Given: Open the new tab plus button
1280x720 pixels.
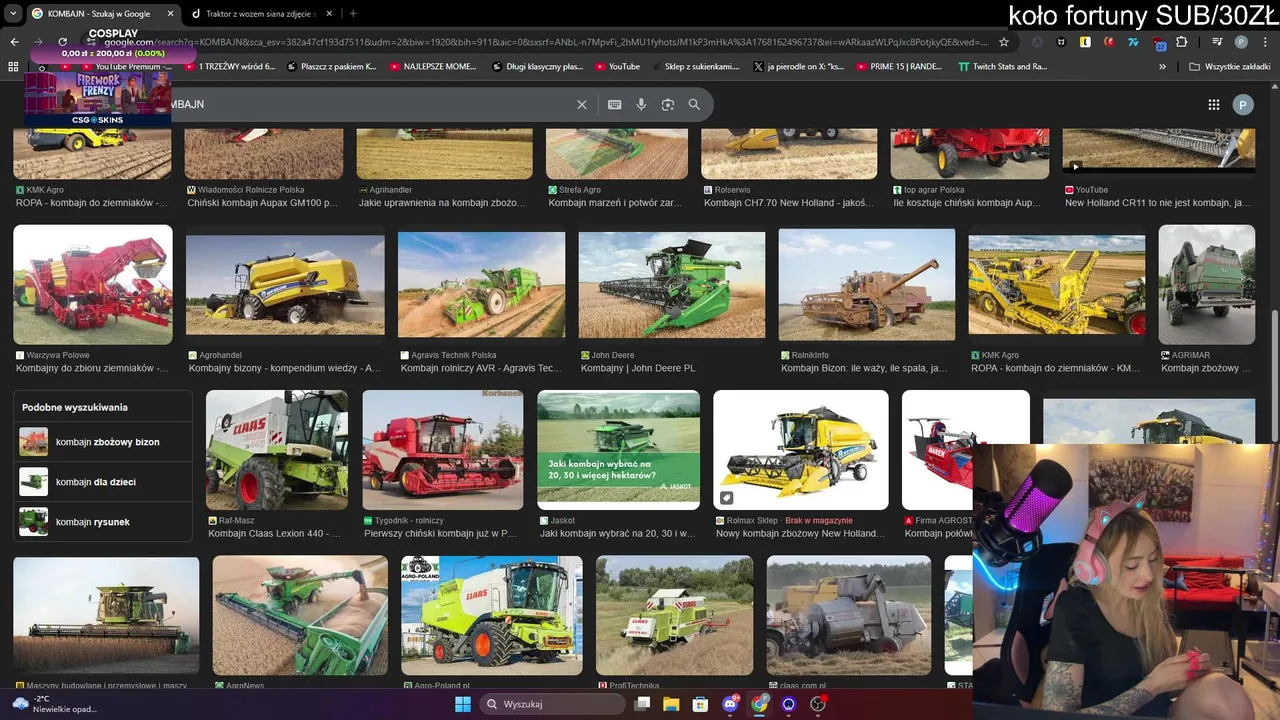Looking at the screenshot, I should (x=353, y=14).
